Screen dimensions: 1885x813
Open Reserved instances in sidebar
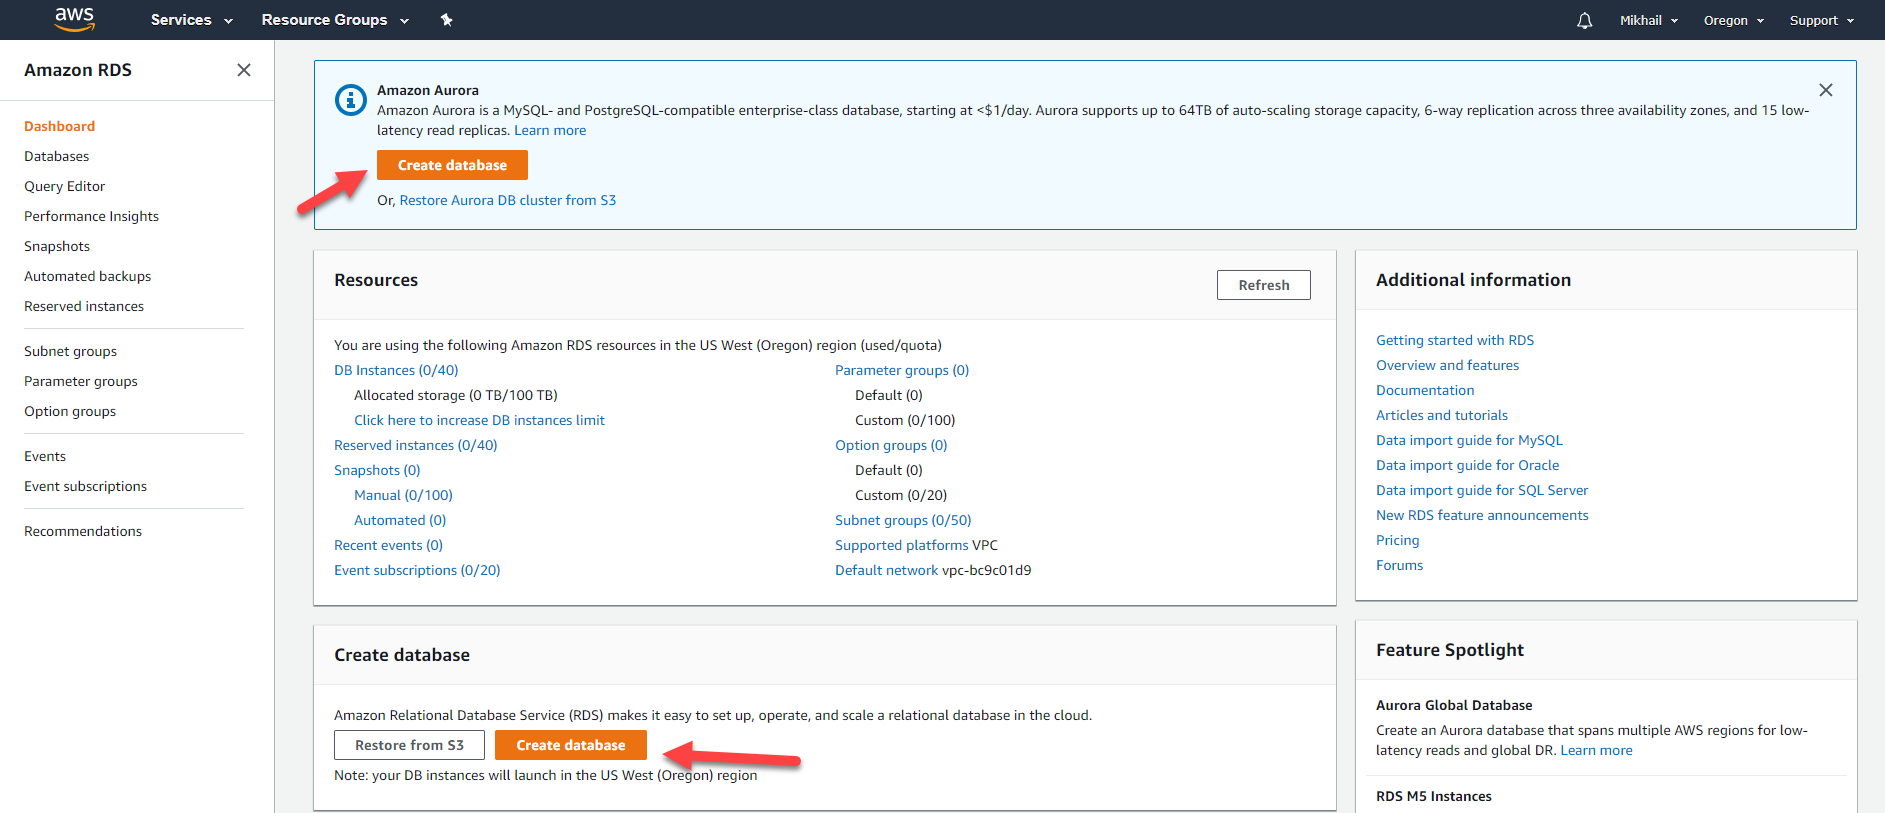tap(84, 306)
